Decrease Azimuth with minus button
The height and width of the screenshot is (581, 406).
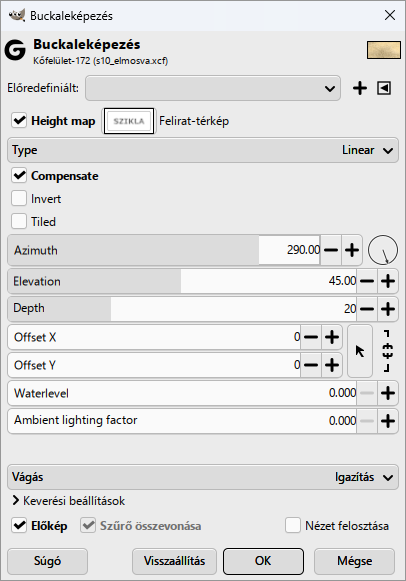click(x=331, y=250)
